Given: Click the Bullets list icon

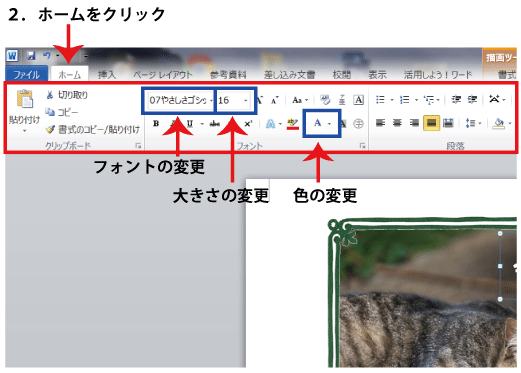Looking at the screenshot, I should pyautogui.click(x=380, y=100).
